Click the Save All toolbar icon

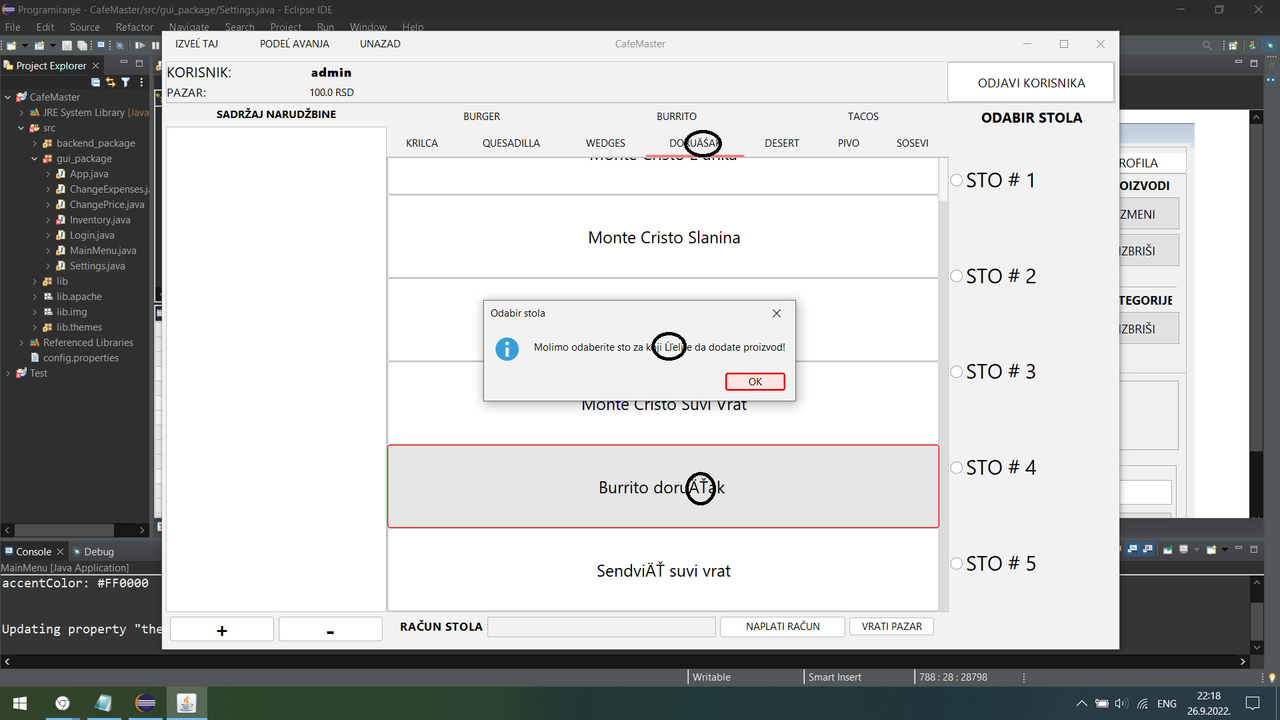pos(82,44)
